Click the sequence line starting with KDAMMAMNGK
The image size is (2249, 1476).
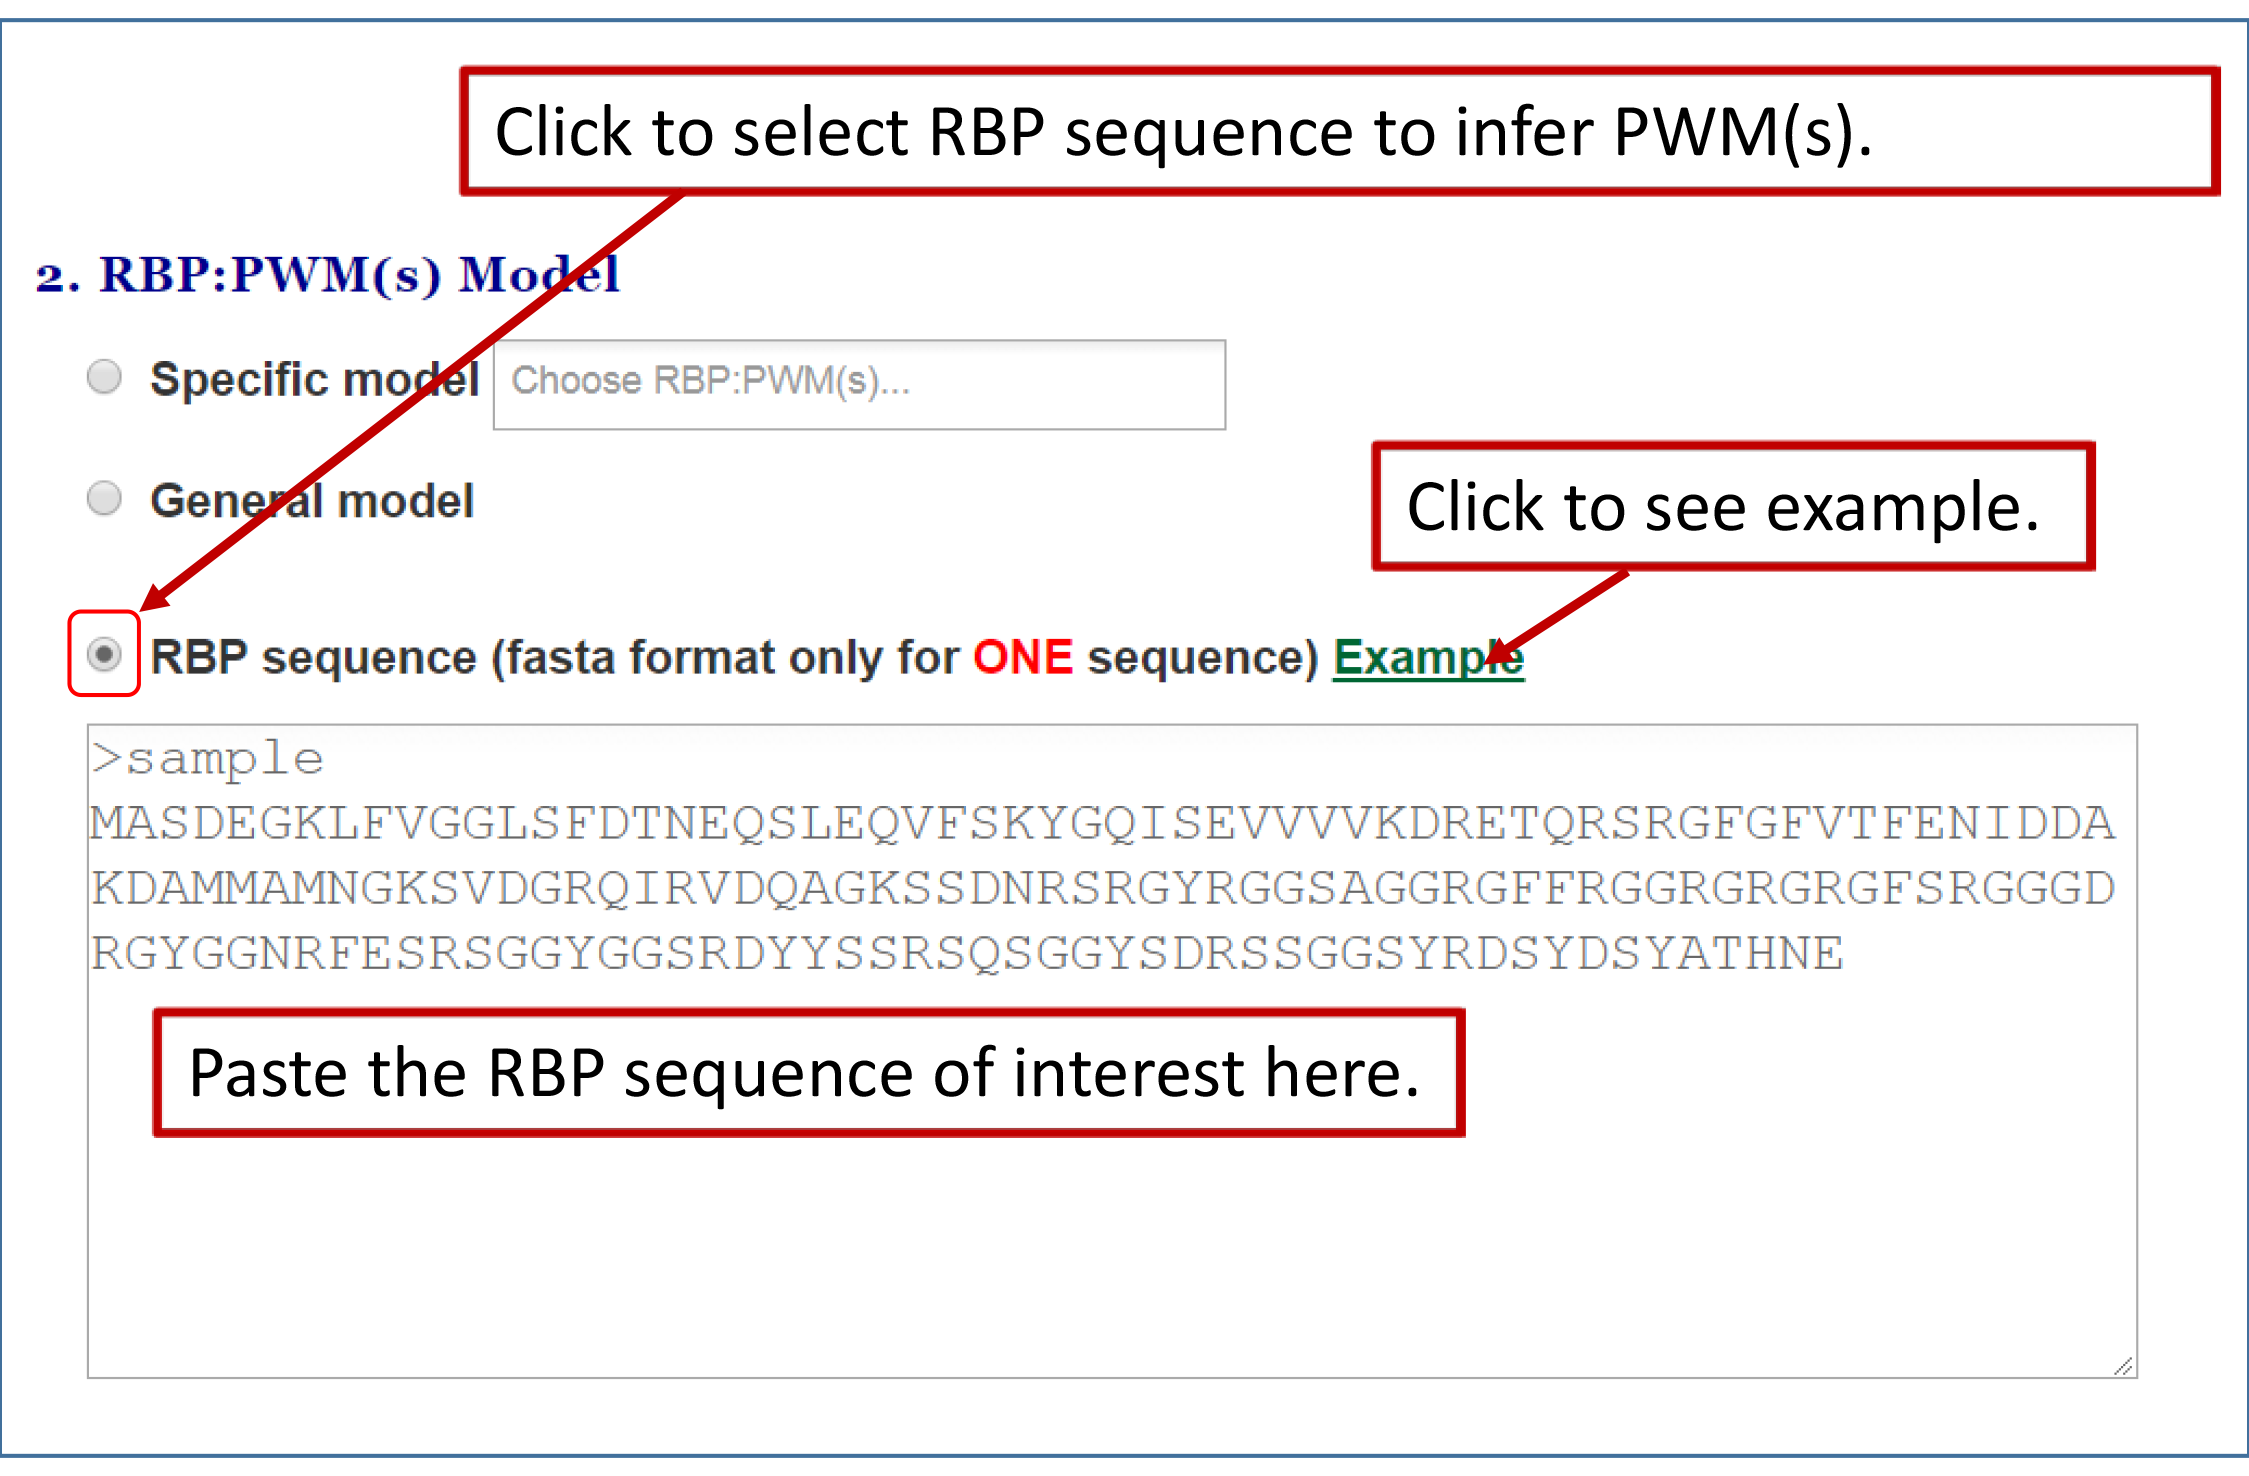1103,889
